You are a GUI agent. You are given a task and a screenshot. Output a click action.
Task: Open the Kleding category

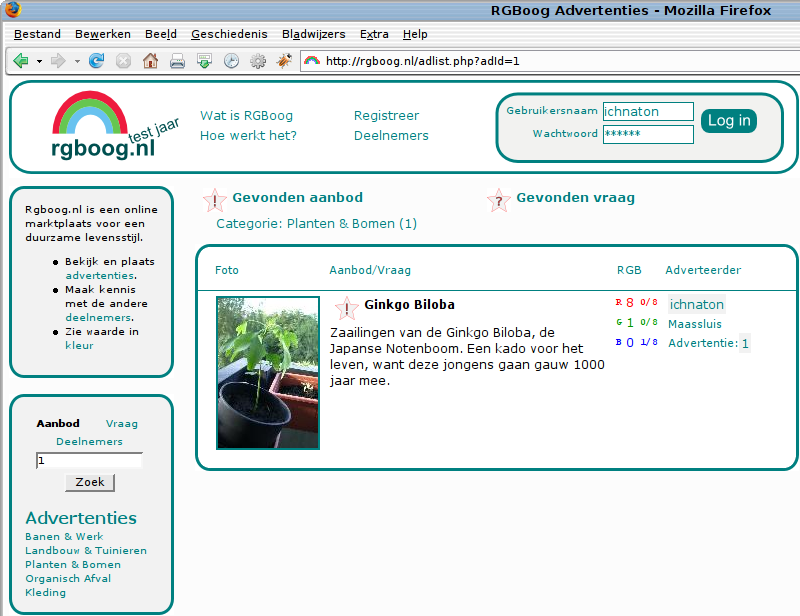(45, 593)
